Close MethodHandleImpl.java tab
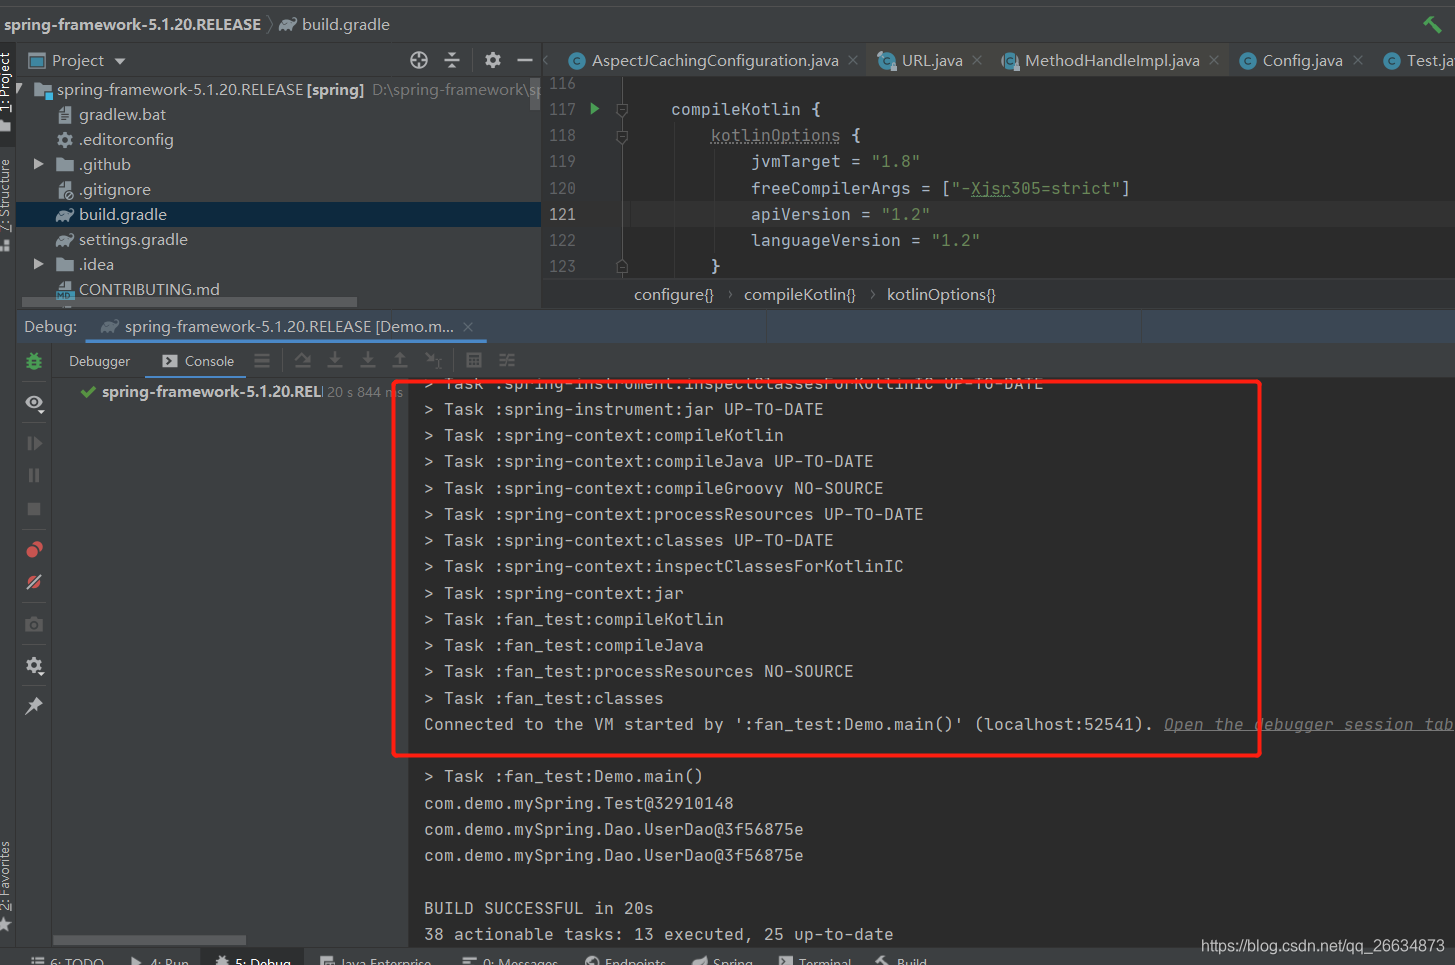The width and height of the screenshot is (1455, 965). [1214, 61]
